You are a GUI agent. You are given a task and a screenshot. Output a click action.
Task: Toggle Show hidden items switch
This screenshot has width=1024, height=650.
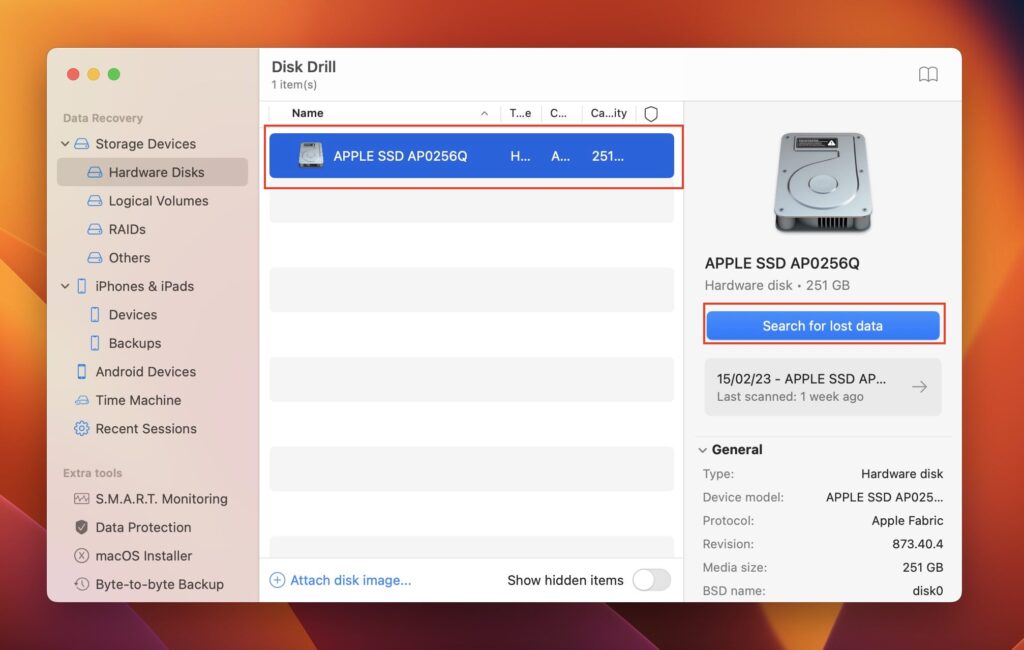tap(652, 580)
